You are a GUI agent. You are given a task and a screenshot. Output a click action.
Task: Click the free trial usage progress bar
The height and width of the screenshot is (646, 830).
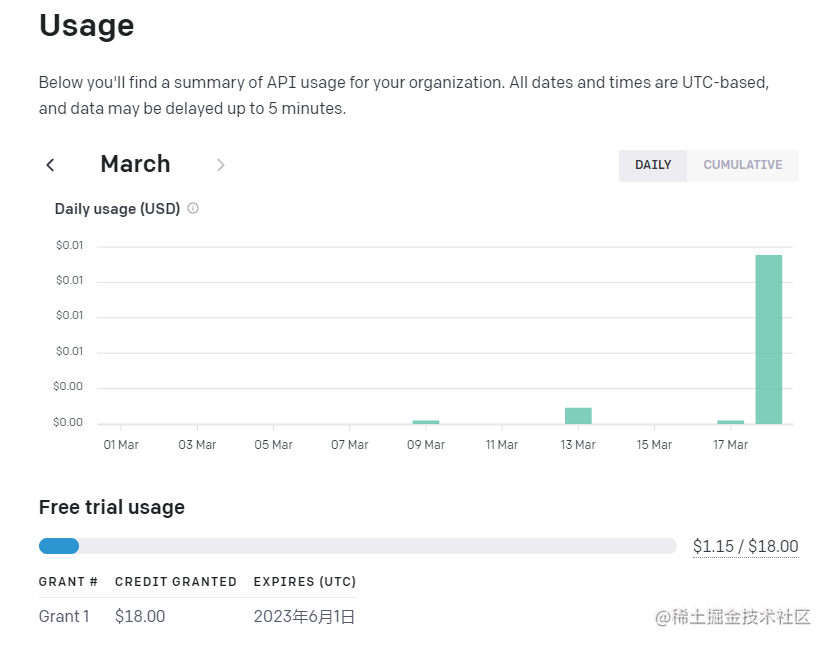(357, 546)
